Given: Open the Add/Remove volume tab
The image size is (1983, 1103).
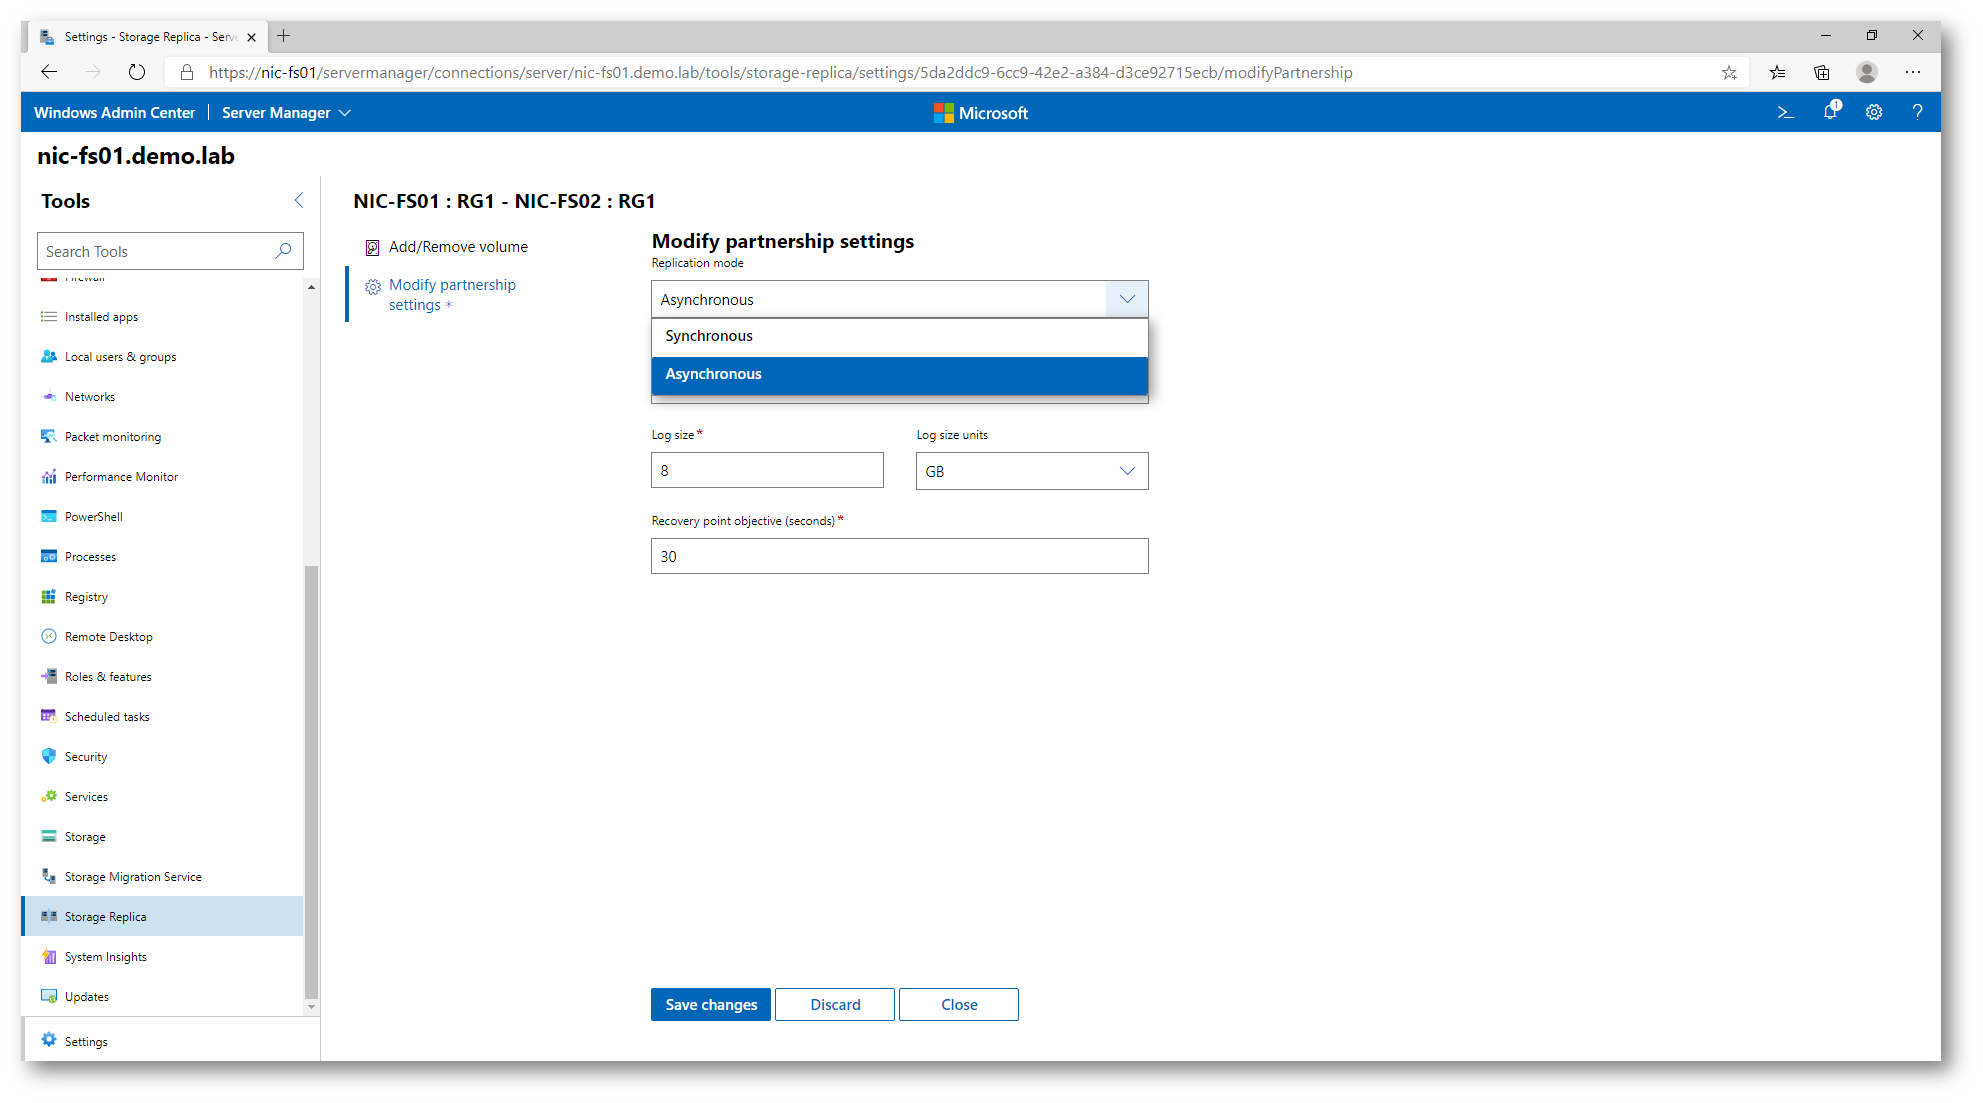Looking at the screenshot, I should 458,247.
